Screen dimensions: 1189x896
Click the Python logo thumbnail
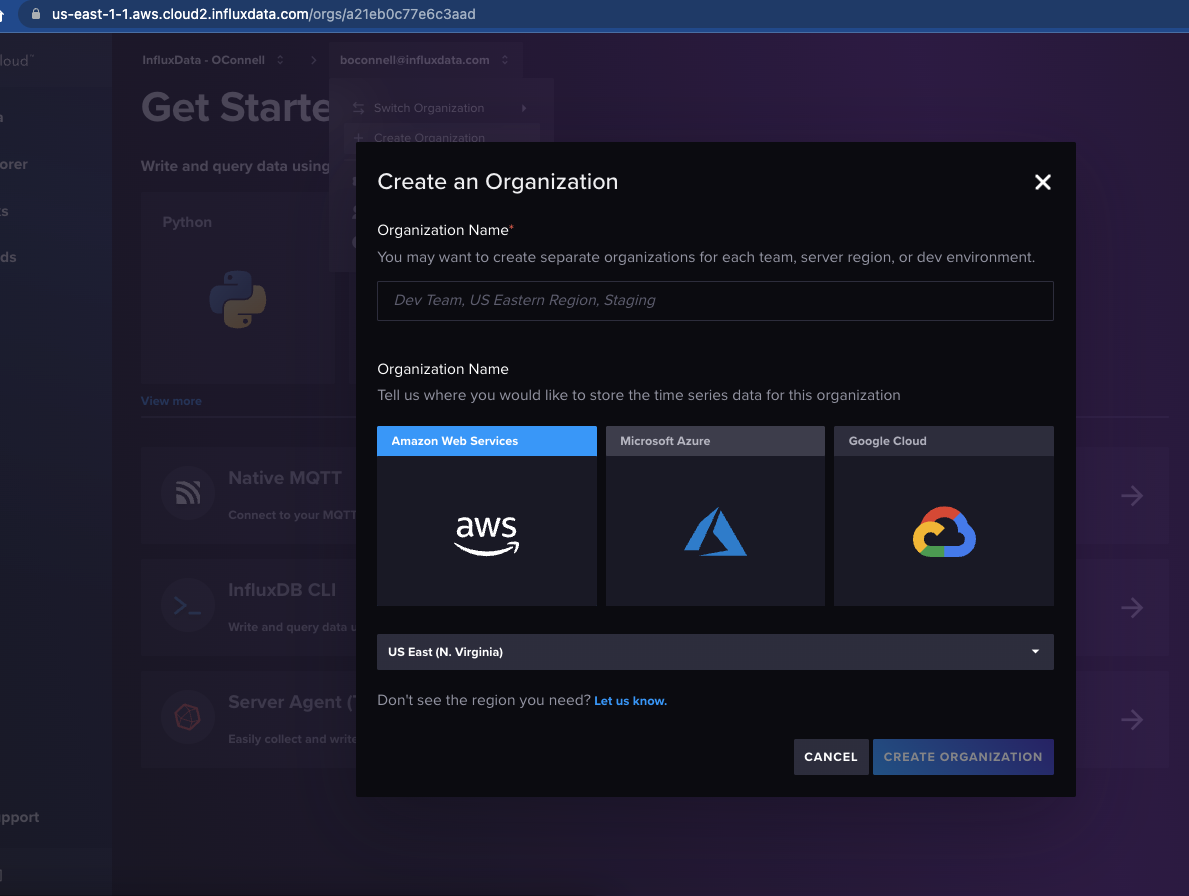click(238, 299)
